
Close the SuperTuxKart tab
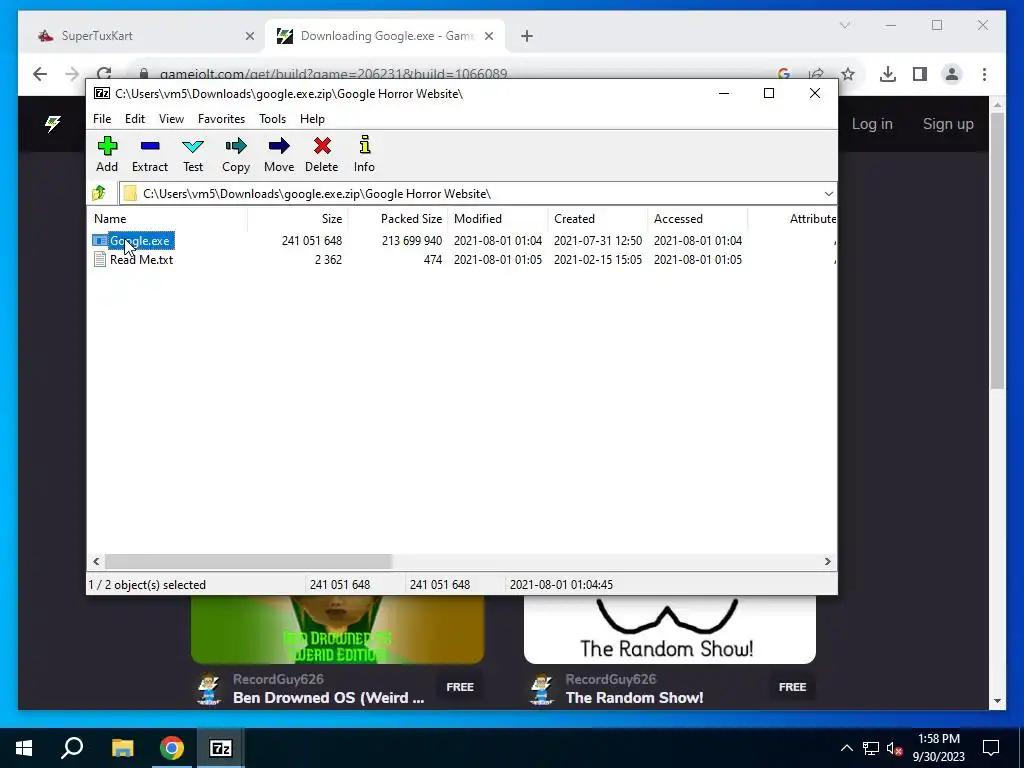pos(249,36)
